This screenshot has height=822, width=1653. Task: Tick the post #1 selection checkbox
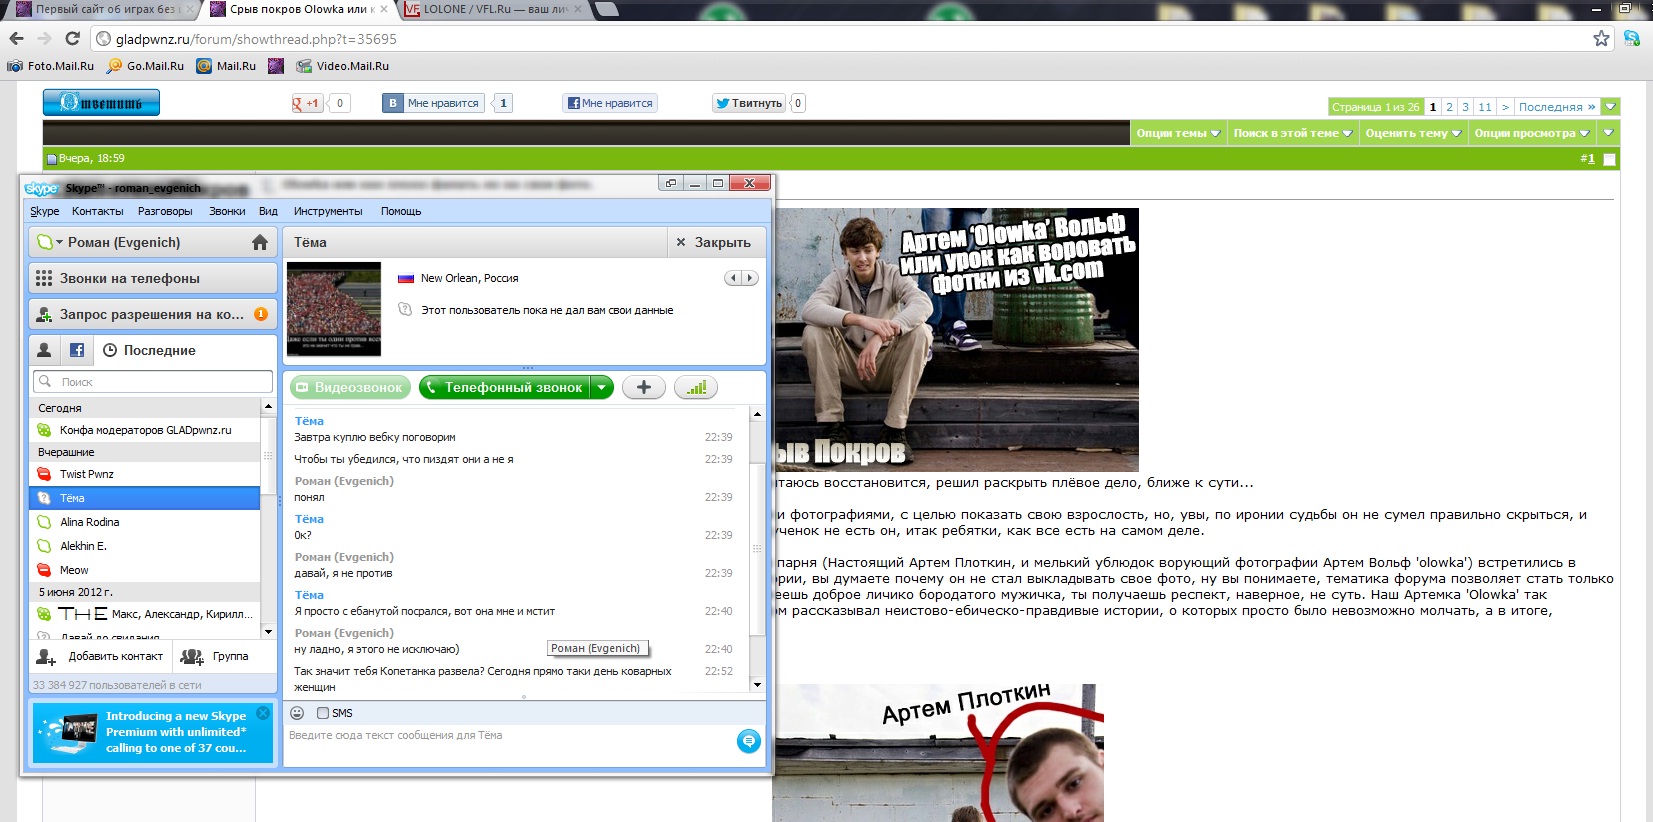point(1609,159)
